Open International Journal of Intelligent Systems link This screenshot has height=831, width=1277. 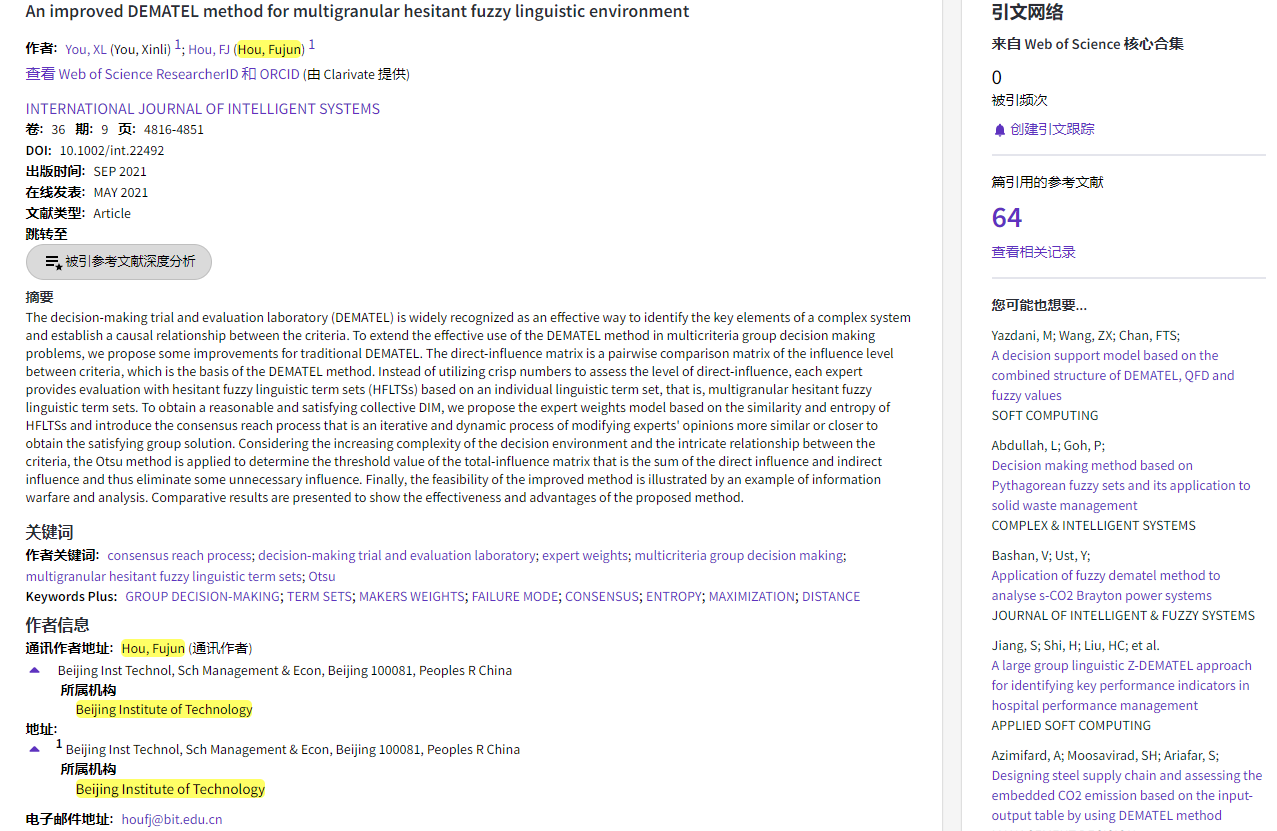(x=203, y=109)
